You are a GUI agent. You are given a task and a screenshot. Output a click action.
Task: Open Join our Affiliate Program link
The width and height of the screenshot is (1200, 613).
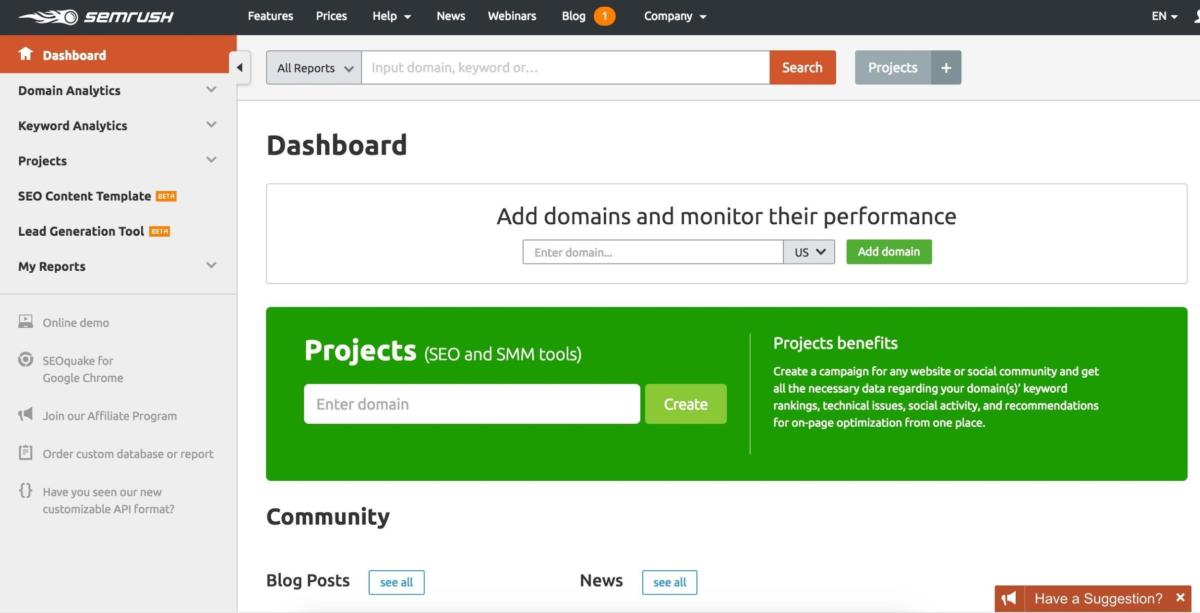(110, 416)
